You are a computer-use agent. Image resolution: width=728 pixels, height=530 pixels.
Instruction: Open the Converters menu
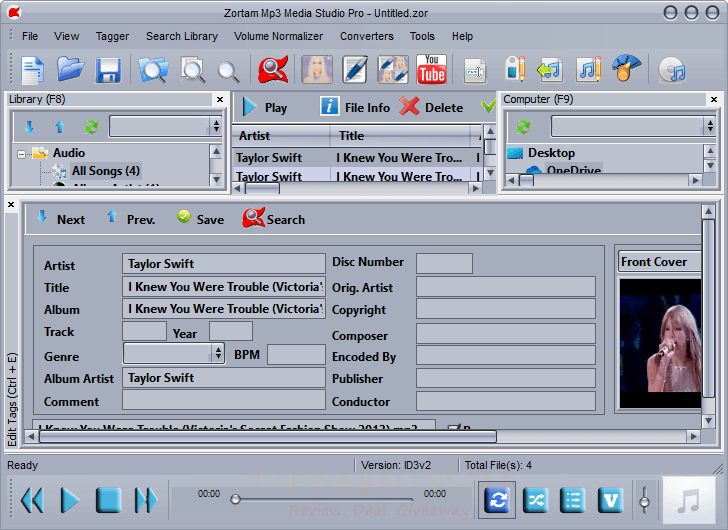[x=367, y=36]
